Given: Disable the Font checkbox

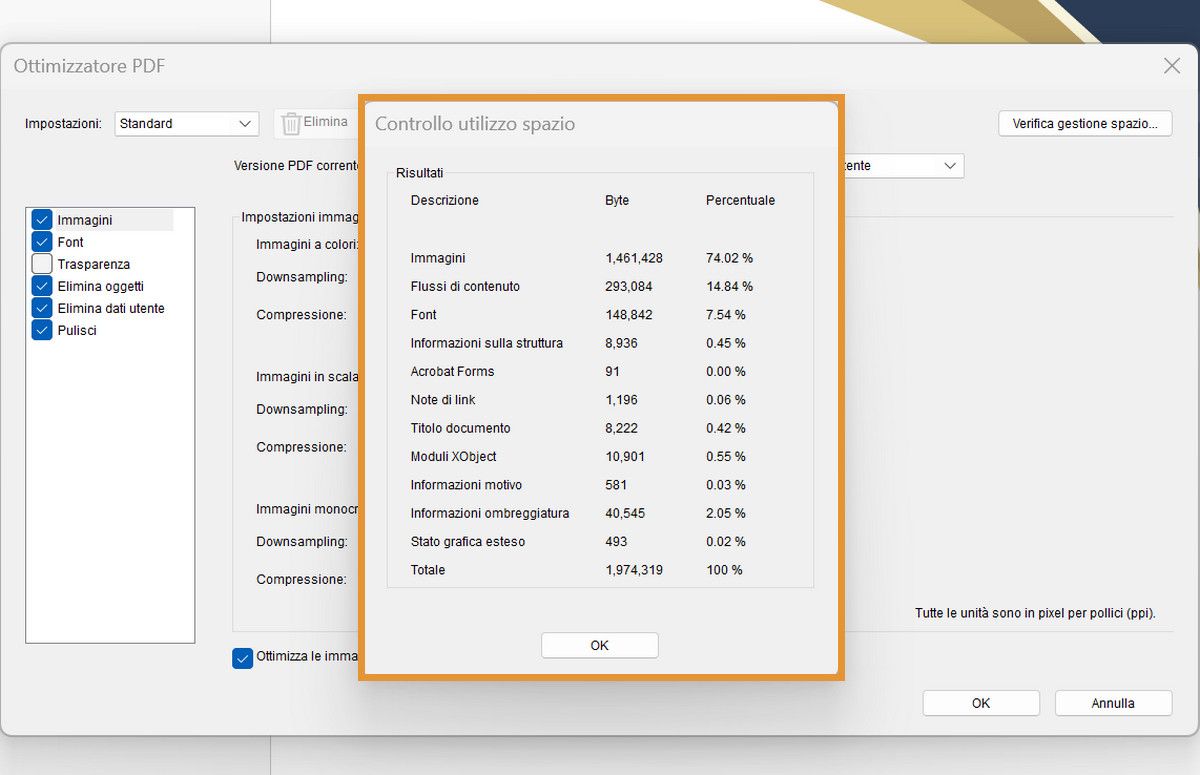Looking at the screenshot, I should click(41, 242).
